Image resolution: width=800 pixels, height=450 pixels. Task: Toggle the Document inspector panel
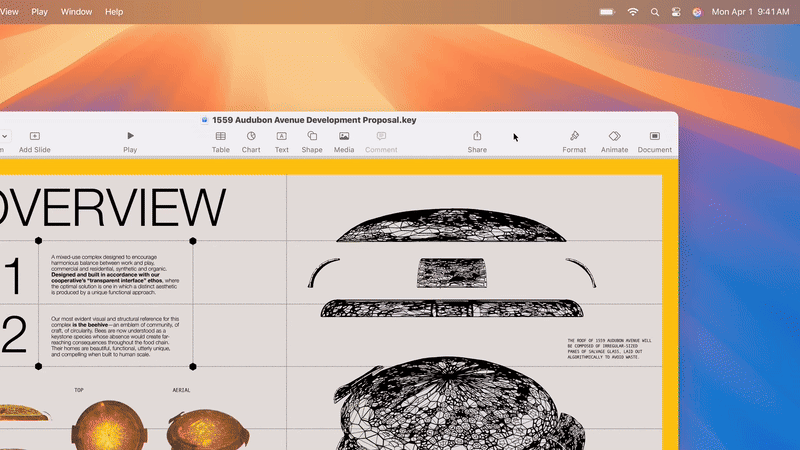point(655,136)
